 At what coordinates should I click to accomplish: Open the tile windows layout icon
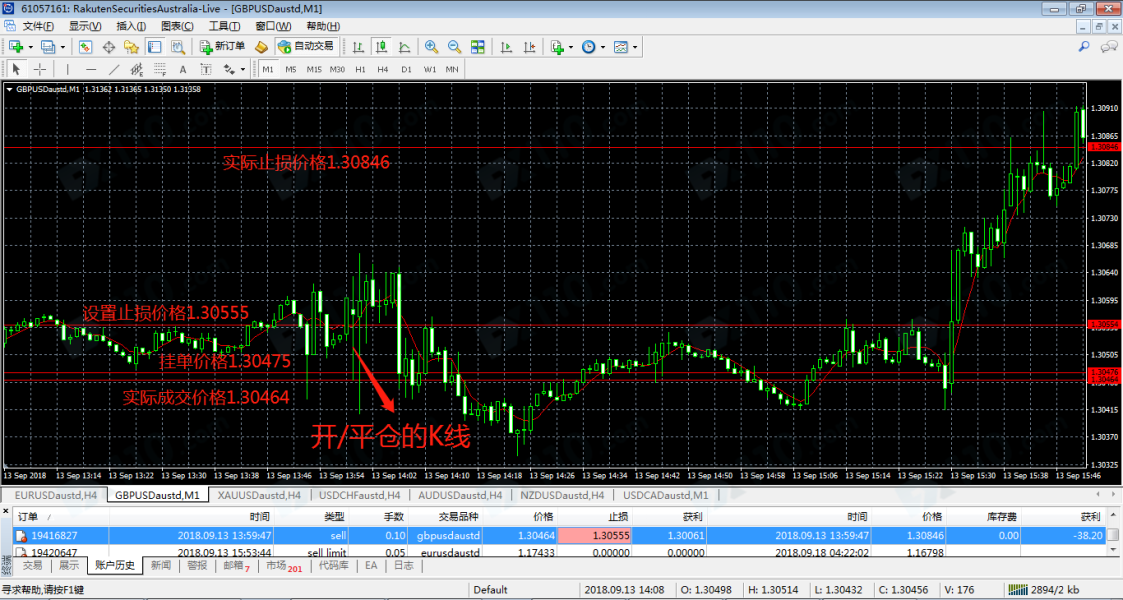tap(478, 47)
